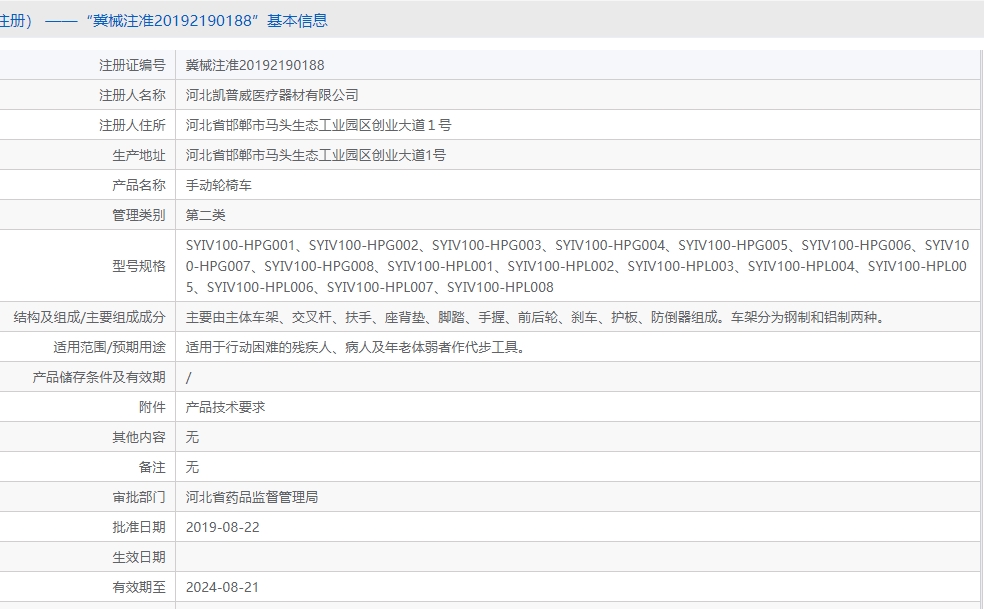Click the company name 河北凯普威医疗器材有限公司
Image resolution: width=984 pixels, height=609 pixels.
point(272,95)
